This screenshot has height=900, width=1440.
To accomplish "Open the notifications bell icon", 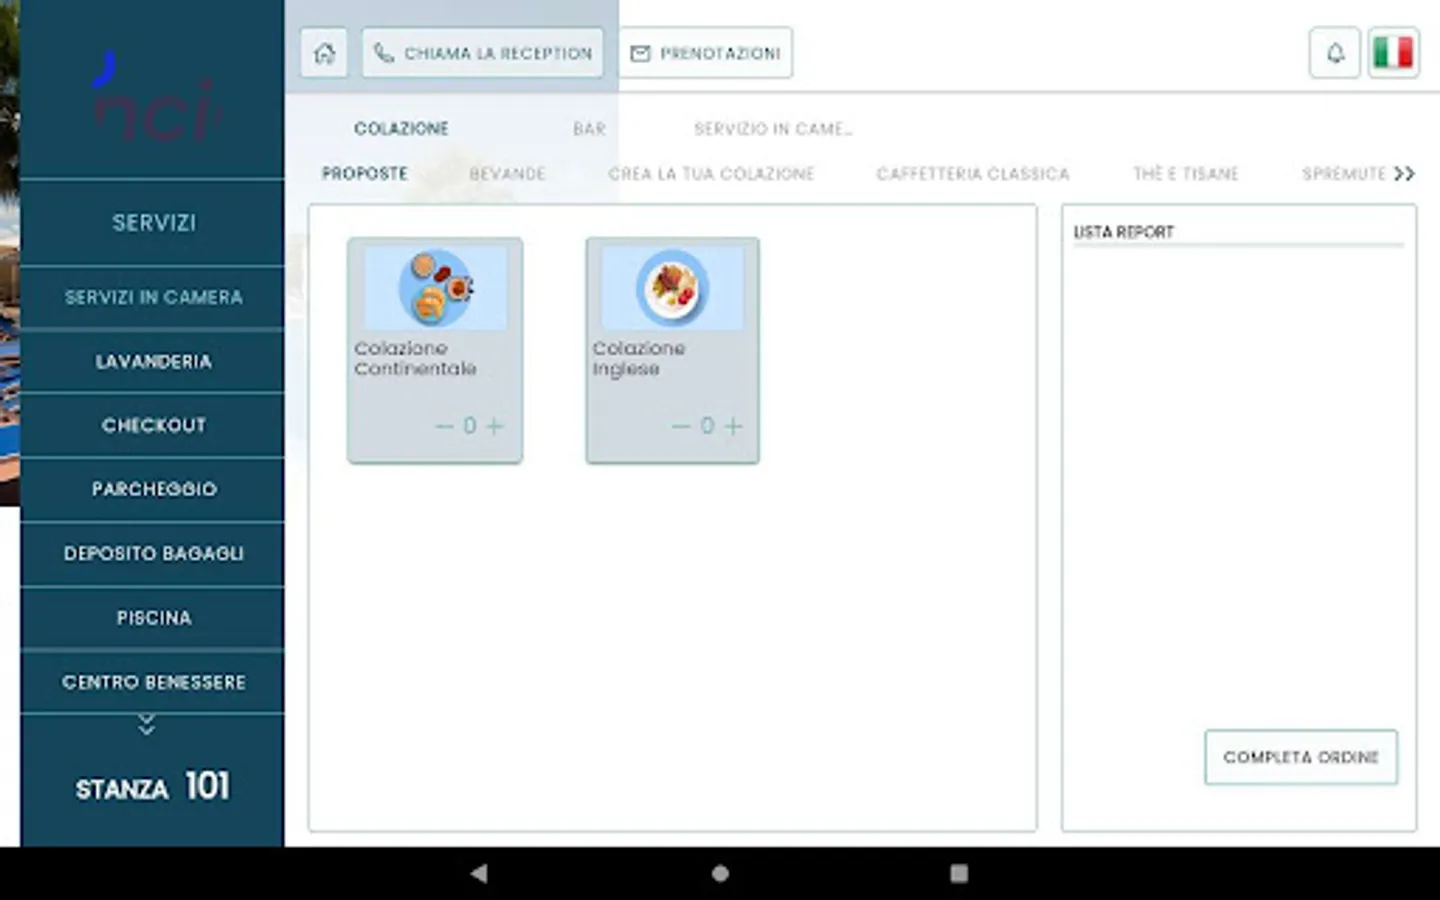I will tap(1335, 53).
